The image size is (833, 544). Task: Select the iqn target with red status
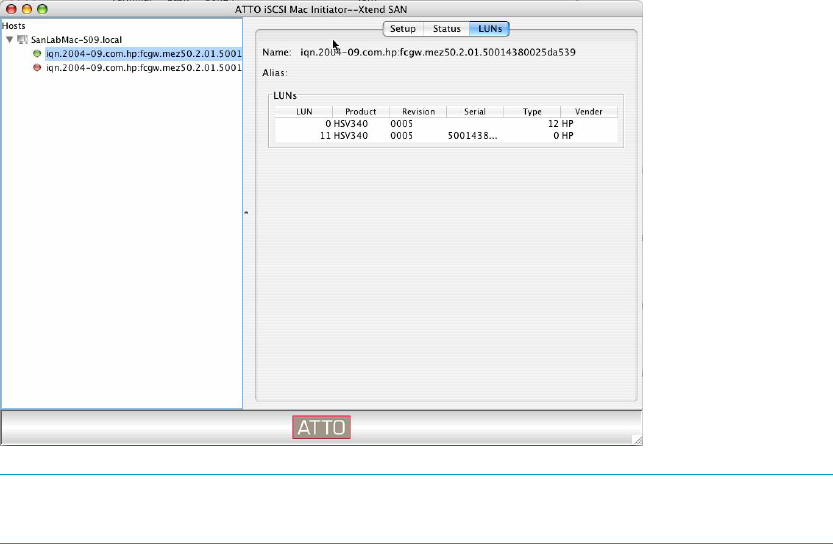click(x=143, y=67)
